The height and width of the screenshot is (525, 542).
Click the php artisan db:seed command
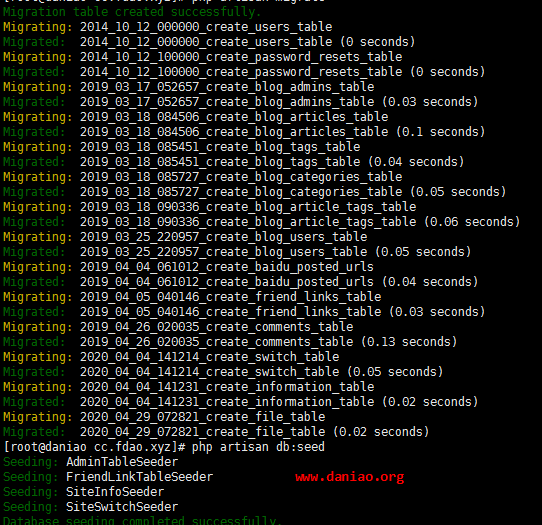coord(258,447)
